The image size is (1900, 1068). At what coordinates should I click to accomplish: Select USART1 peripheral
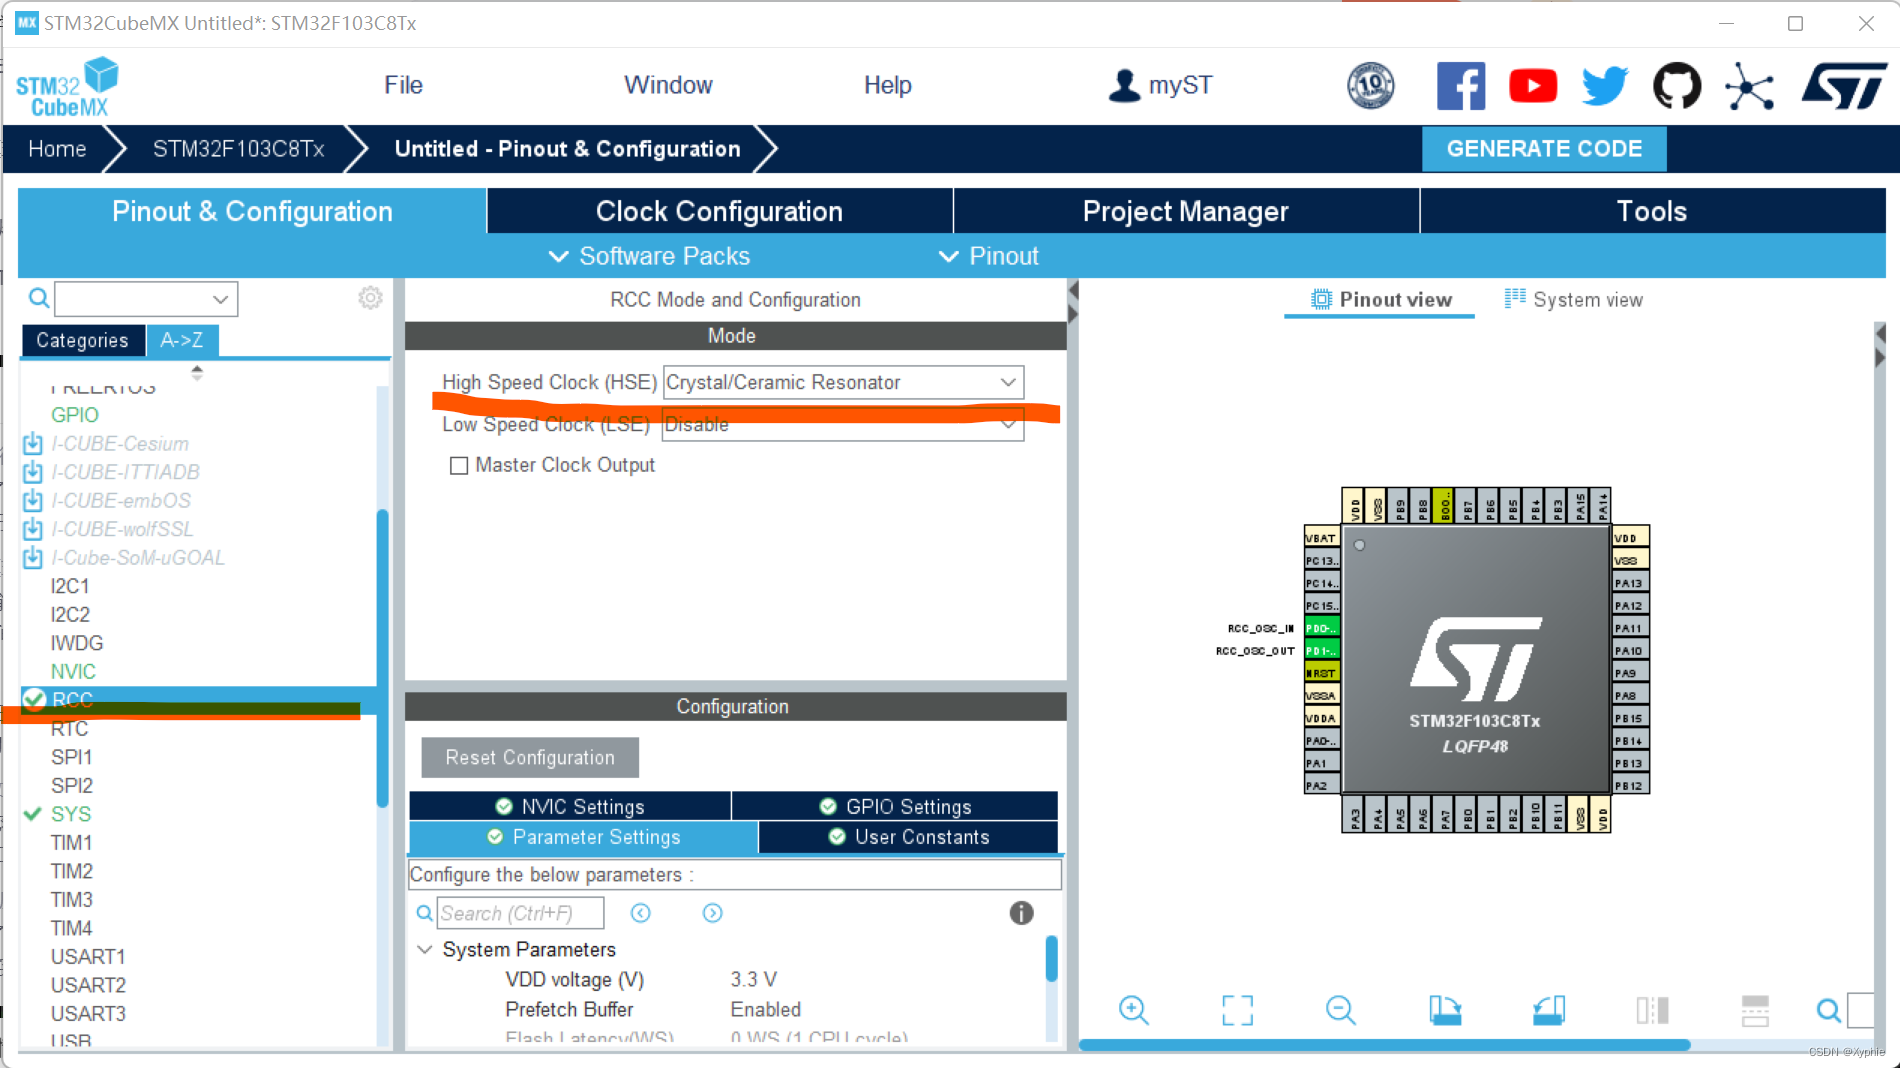tap(88, 957)
